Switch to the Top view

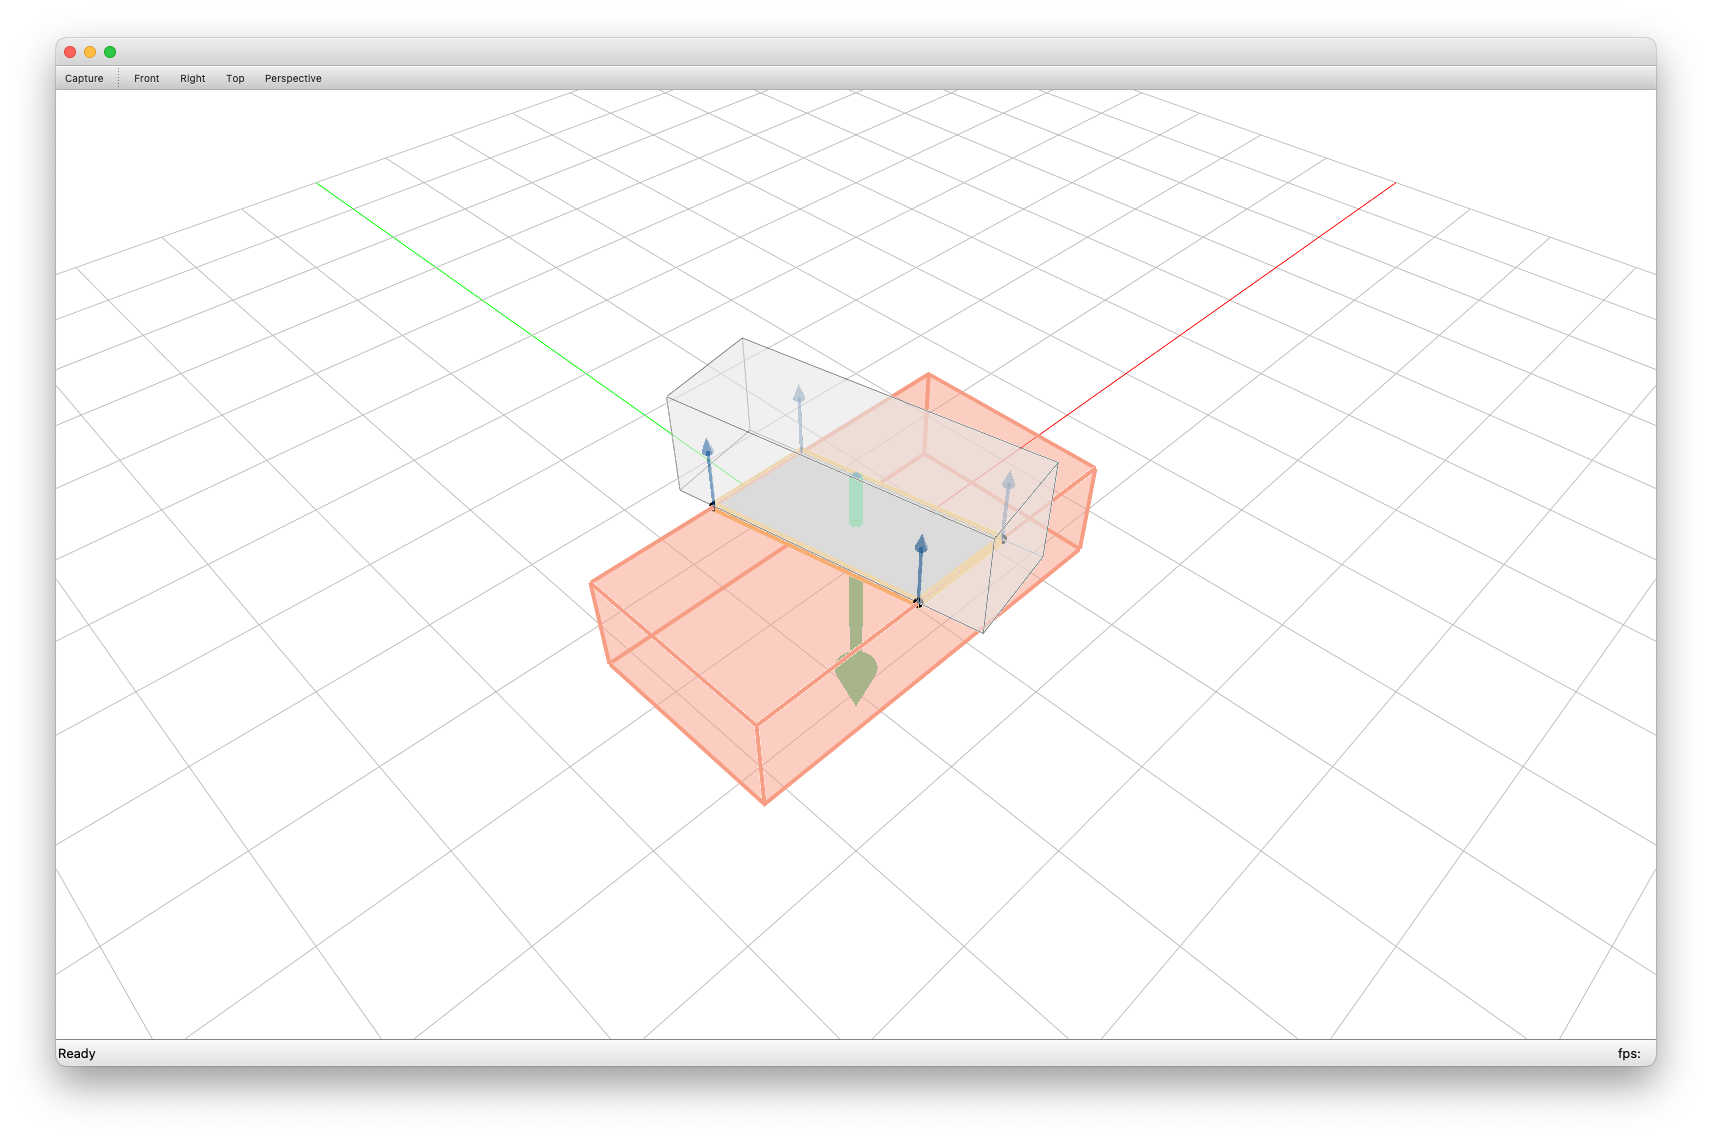coord(235,78)
